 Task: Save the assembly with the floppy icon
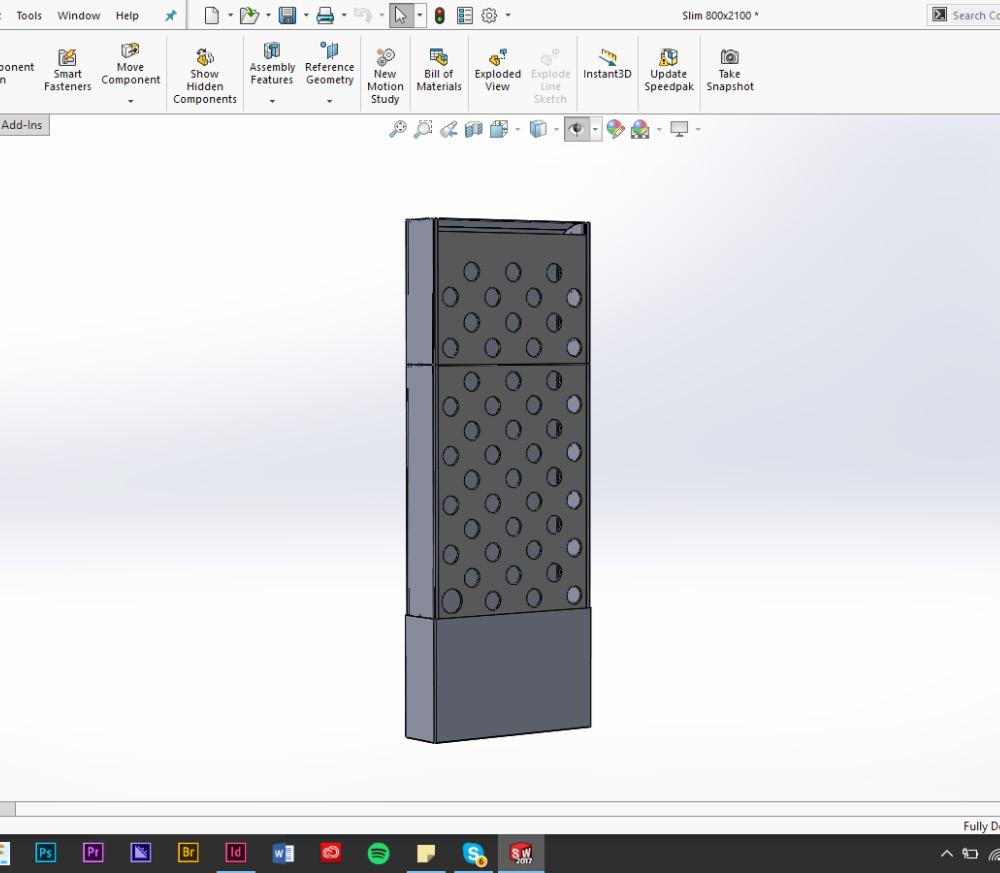(x=287, y=15)
